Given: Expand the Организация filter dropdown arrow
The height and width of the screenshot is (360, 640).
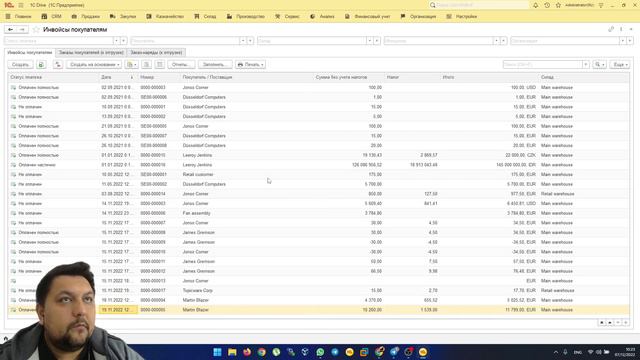Looking at the screenshot, I should point(623,41).
